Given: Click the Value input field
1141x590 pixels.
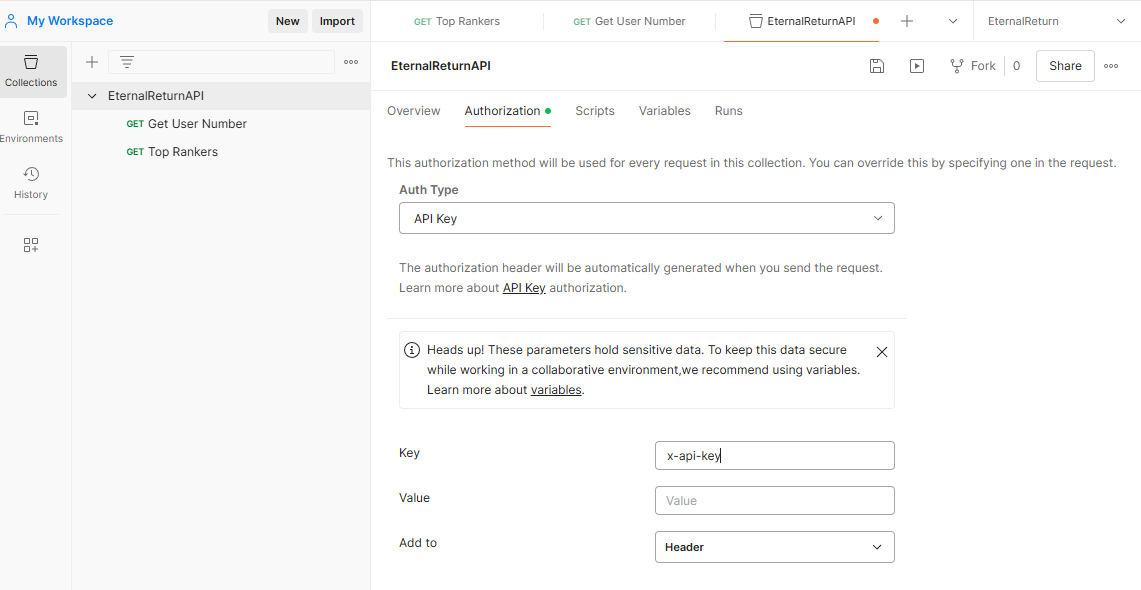Looking at the screenshot, I should tap(774, 500).
